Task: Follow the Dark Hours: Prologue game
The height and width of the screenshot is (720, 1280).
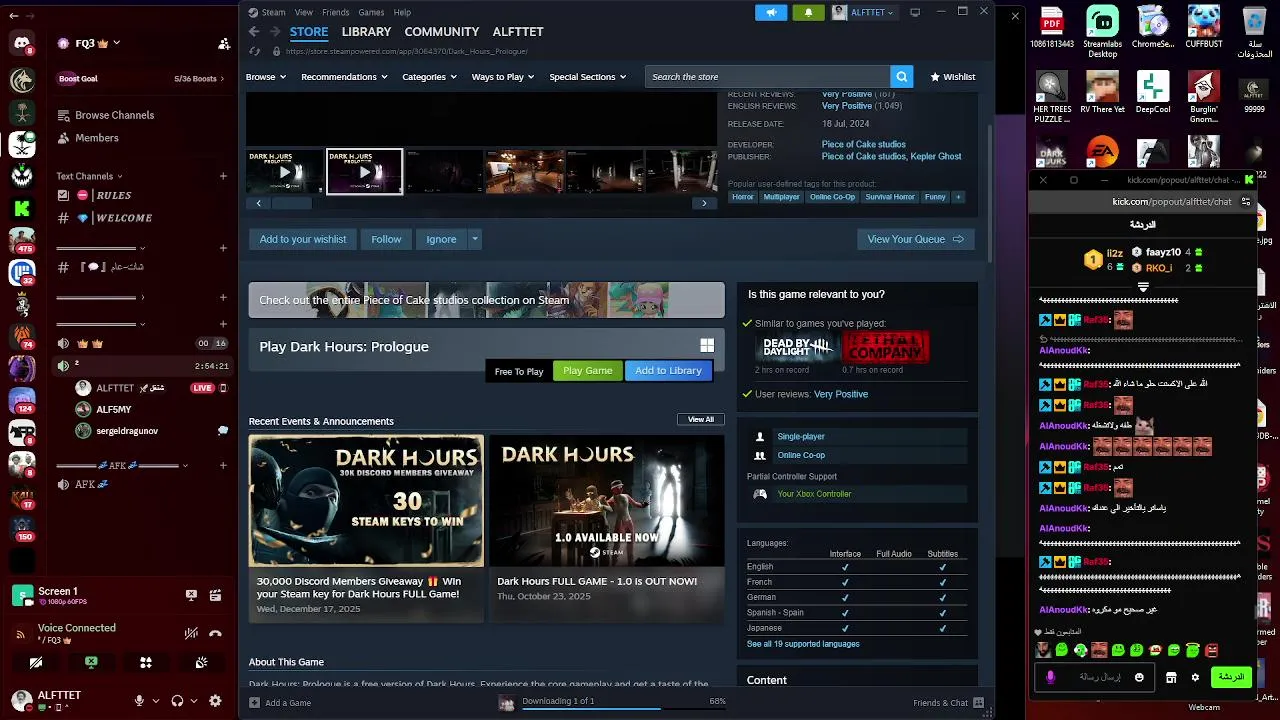Action: click(x=386, y=239)
